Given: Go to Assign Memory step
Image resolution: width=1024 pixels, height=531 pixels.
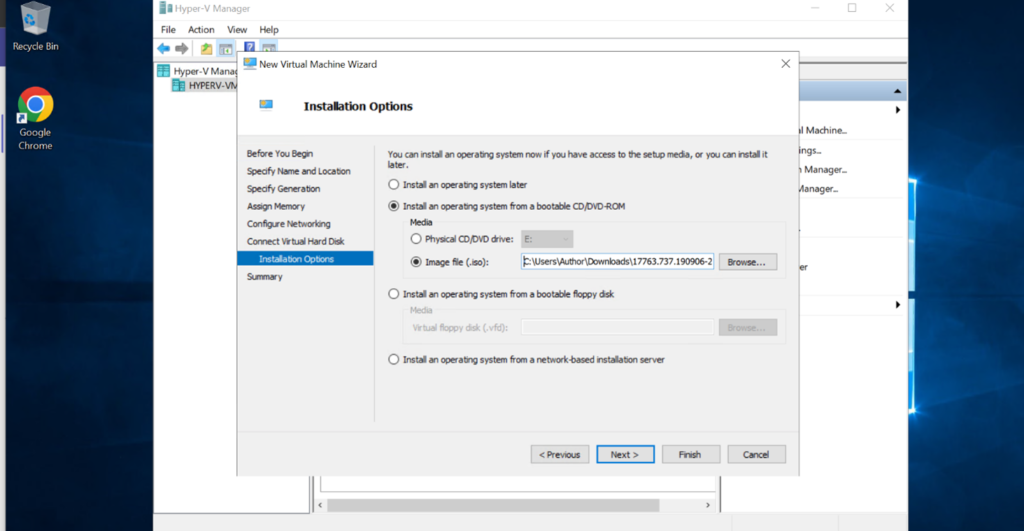Looking at the screenshot, I should (276, 206).
